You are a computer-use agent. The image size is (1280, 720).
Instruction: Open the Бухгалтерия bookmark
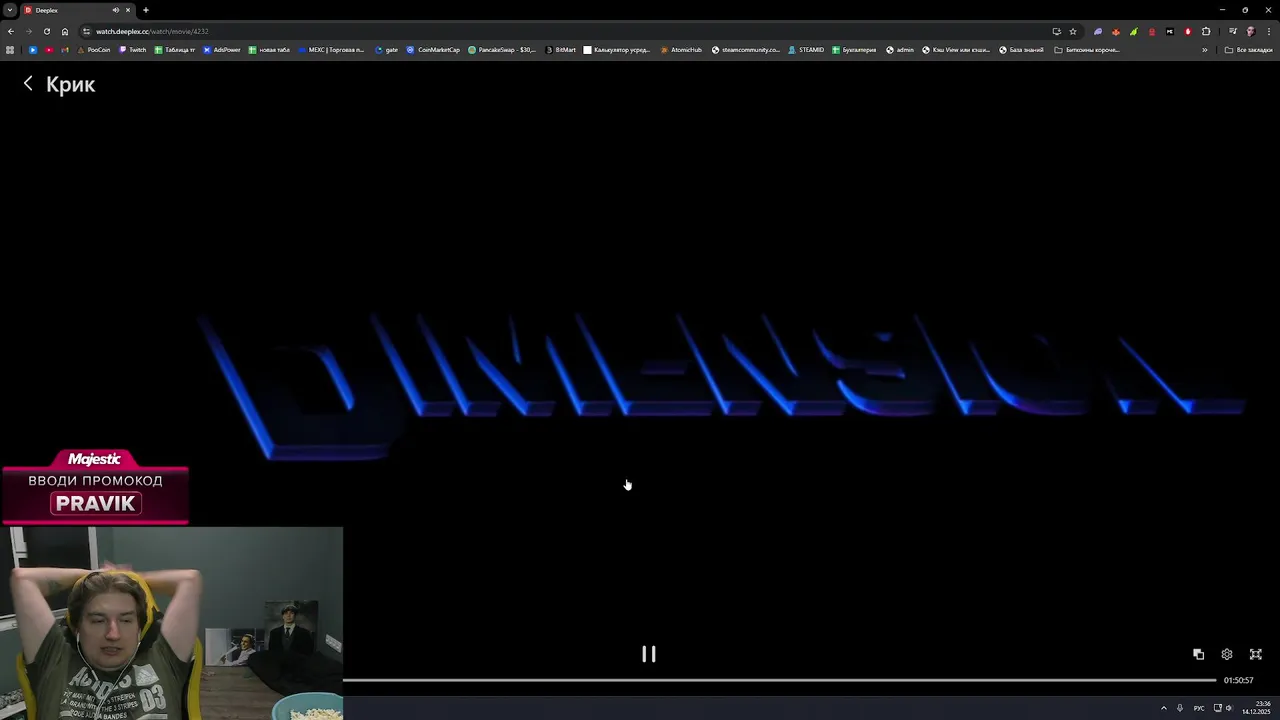click(854, 50)
